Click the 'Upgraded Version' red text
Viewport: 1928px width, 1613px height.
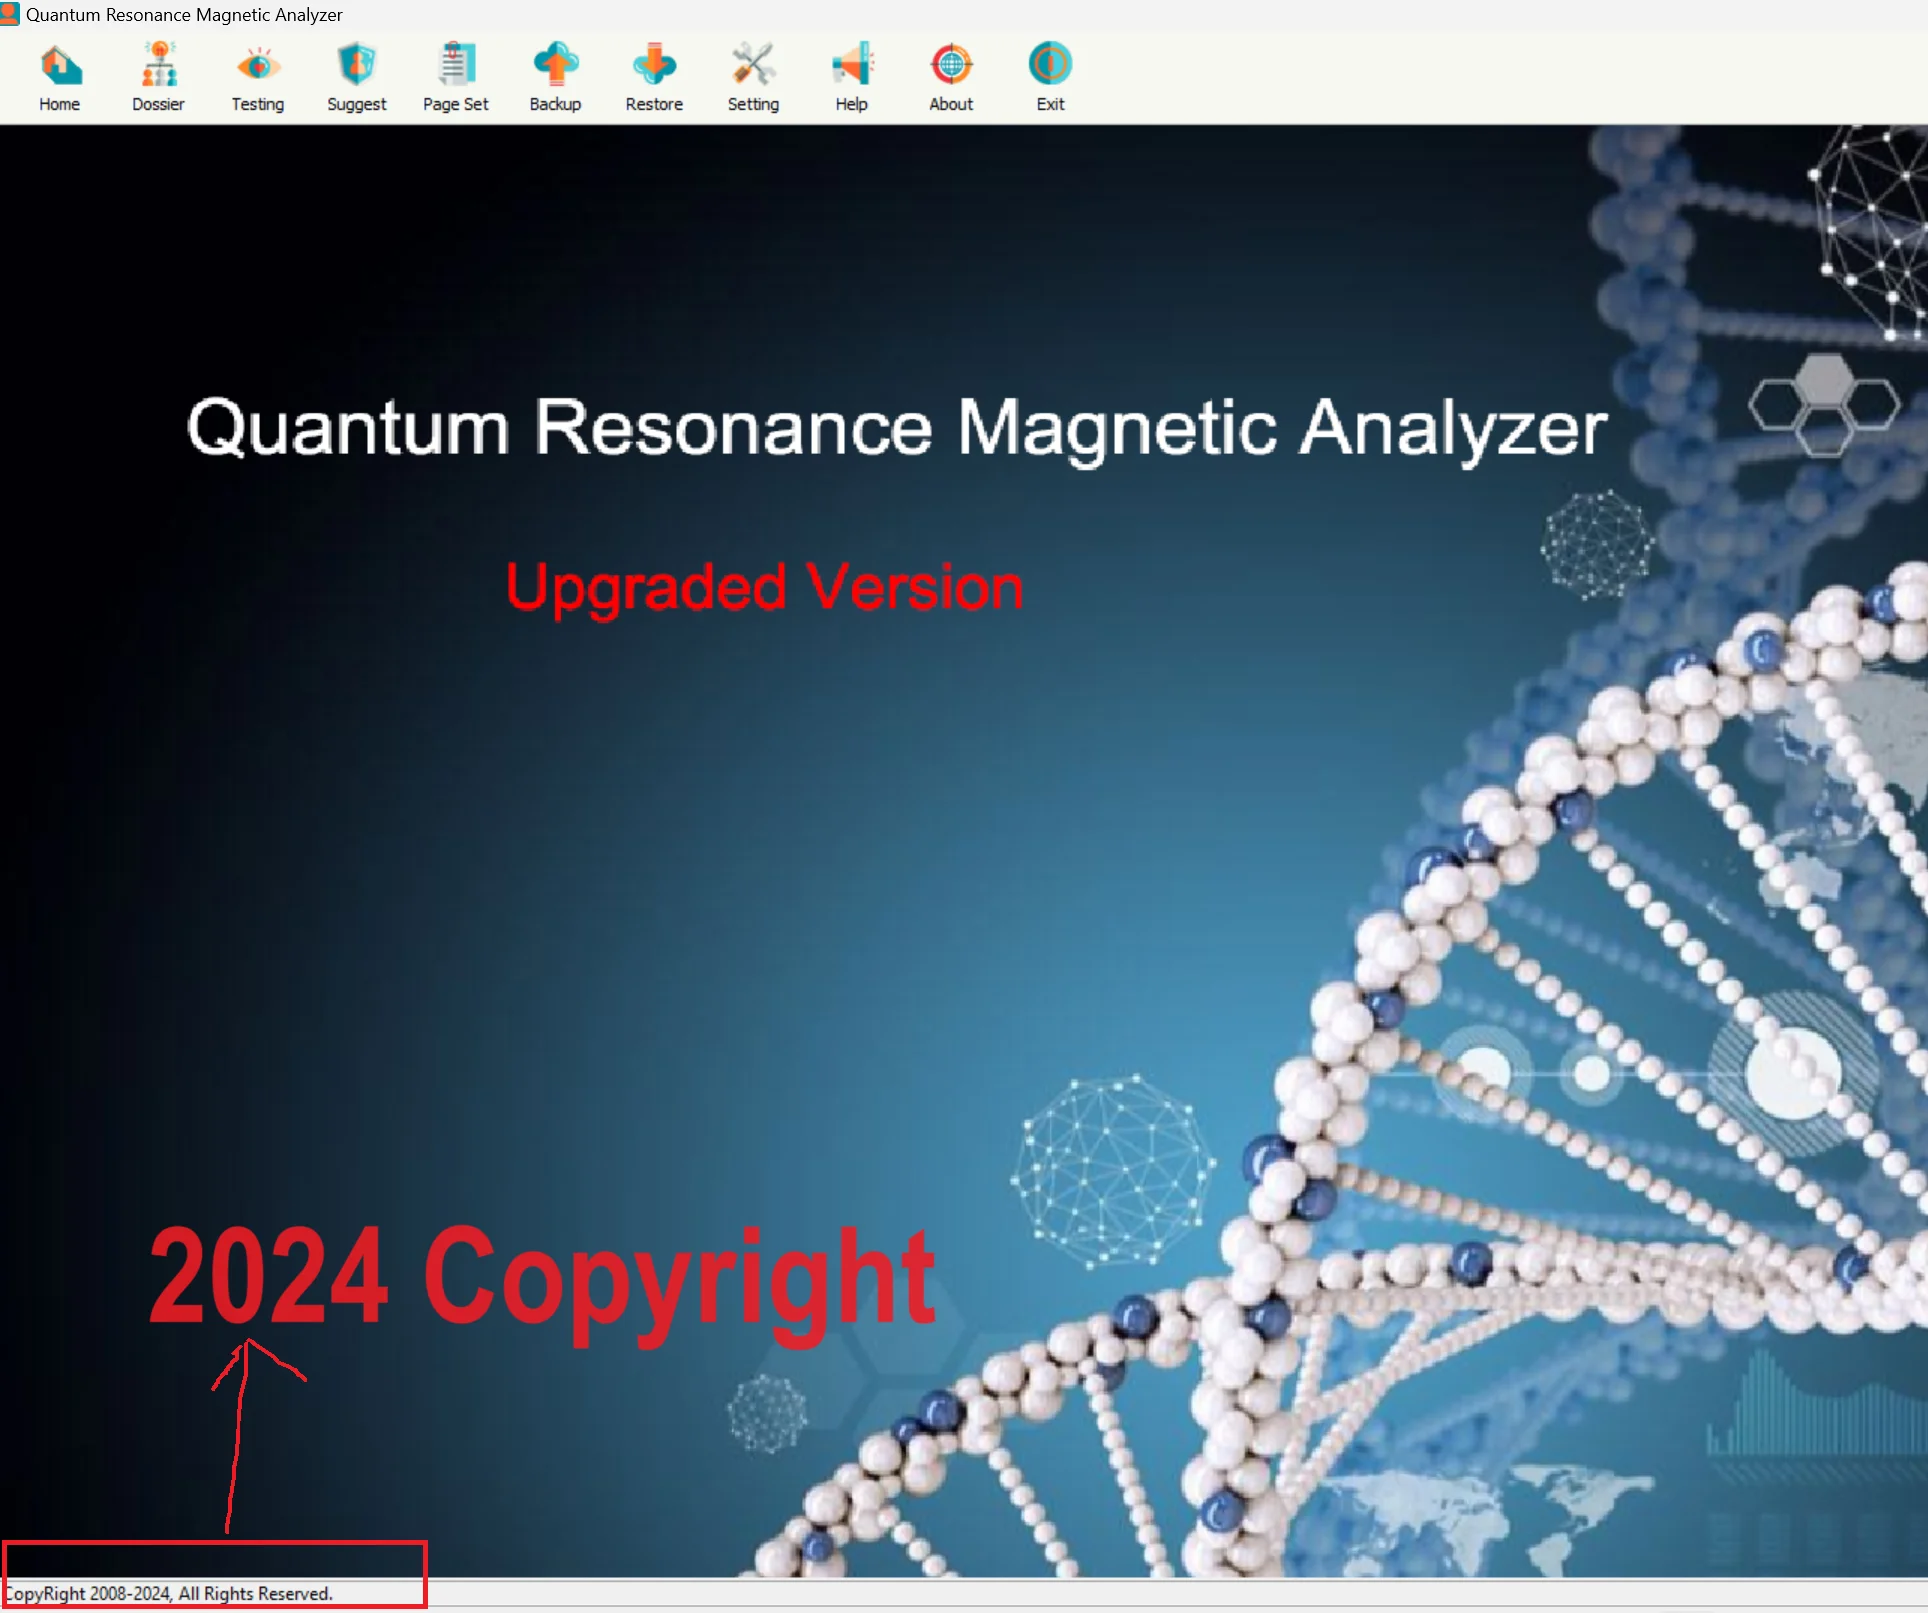764,588
